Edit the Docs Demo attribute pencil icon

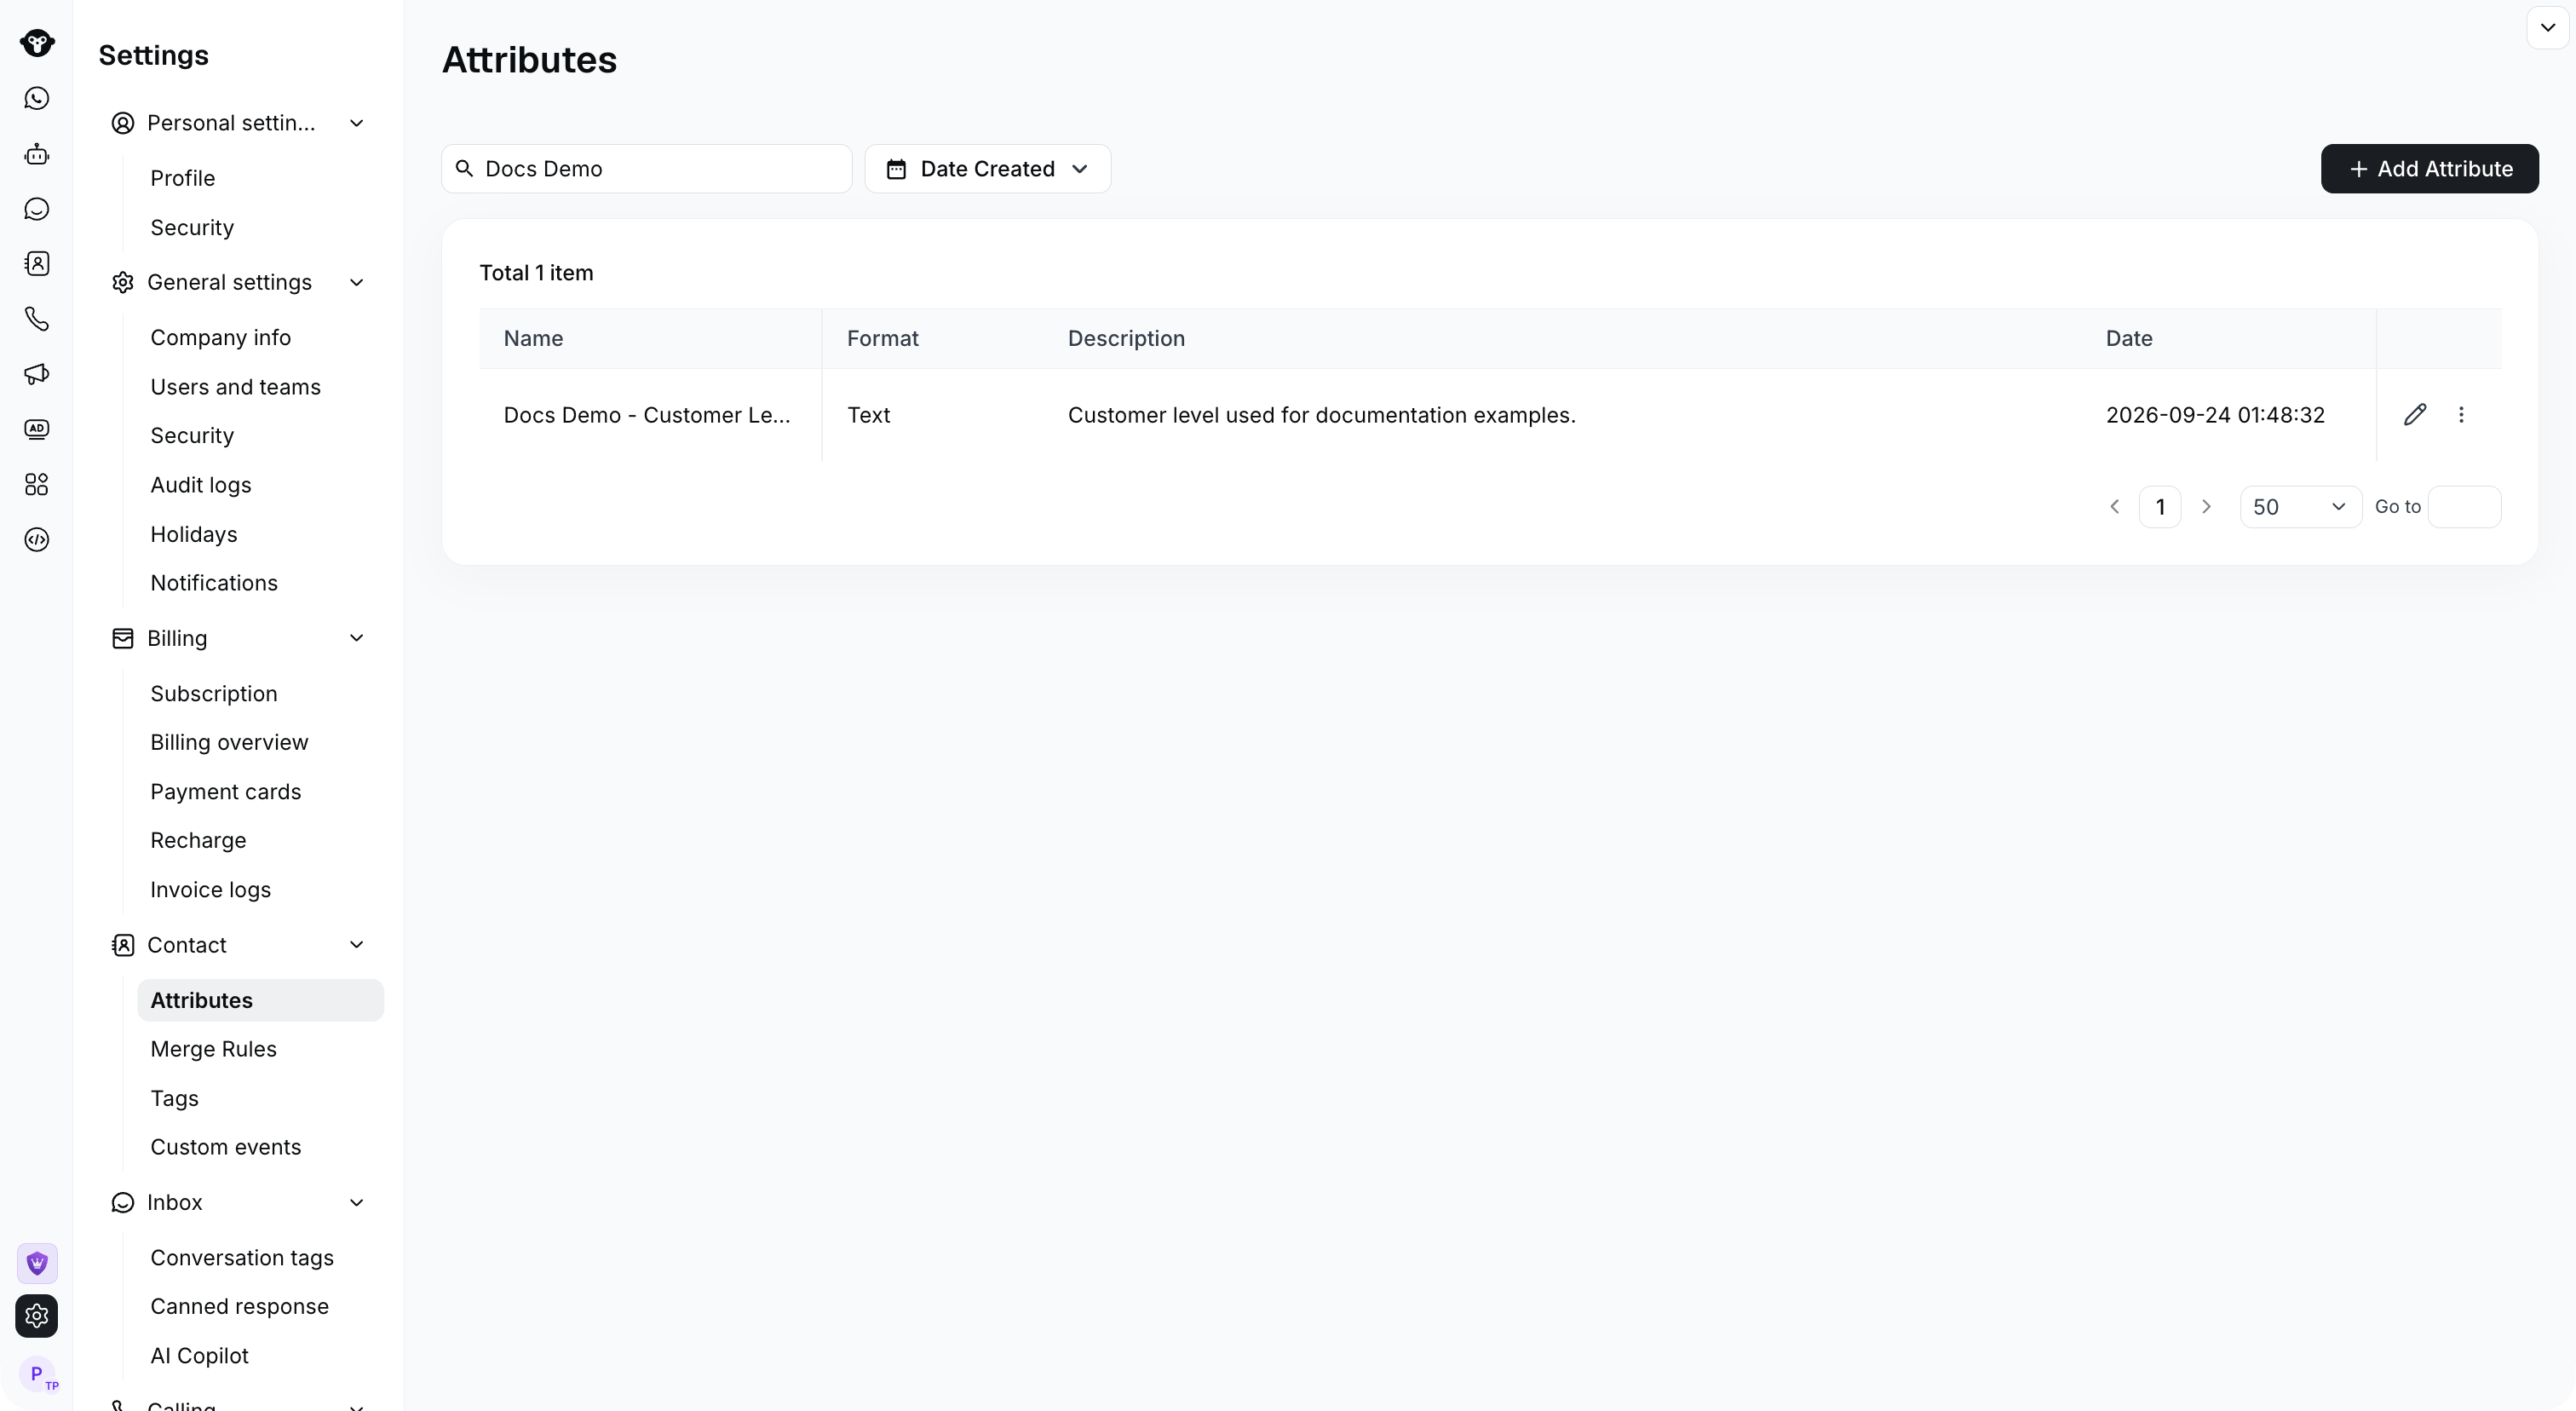click(2415, 415)
